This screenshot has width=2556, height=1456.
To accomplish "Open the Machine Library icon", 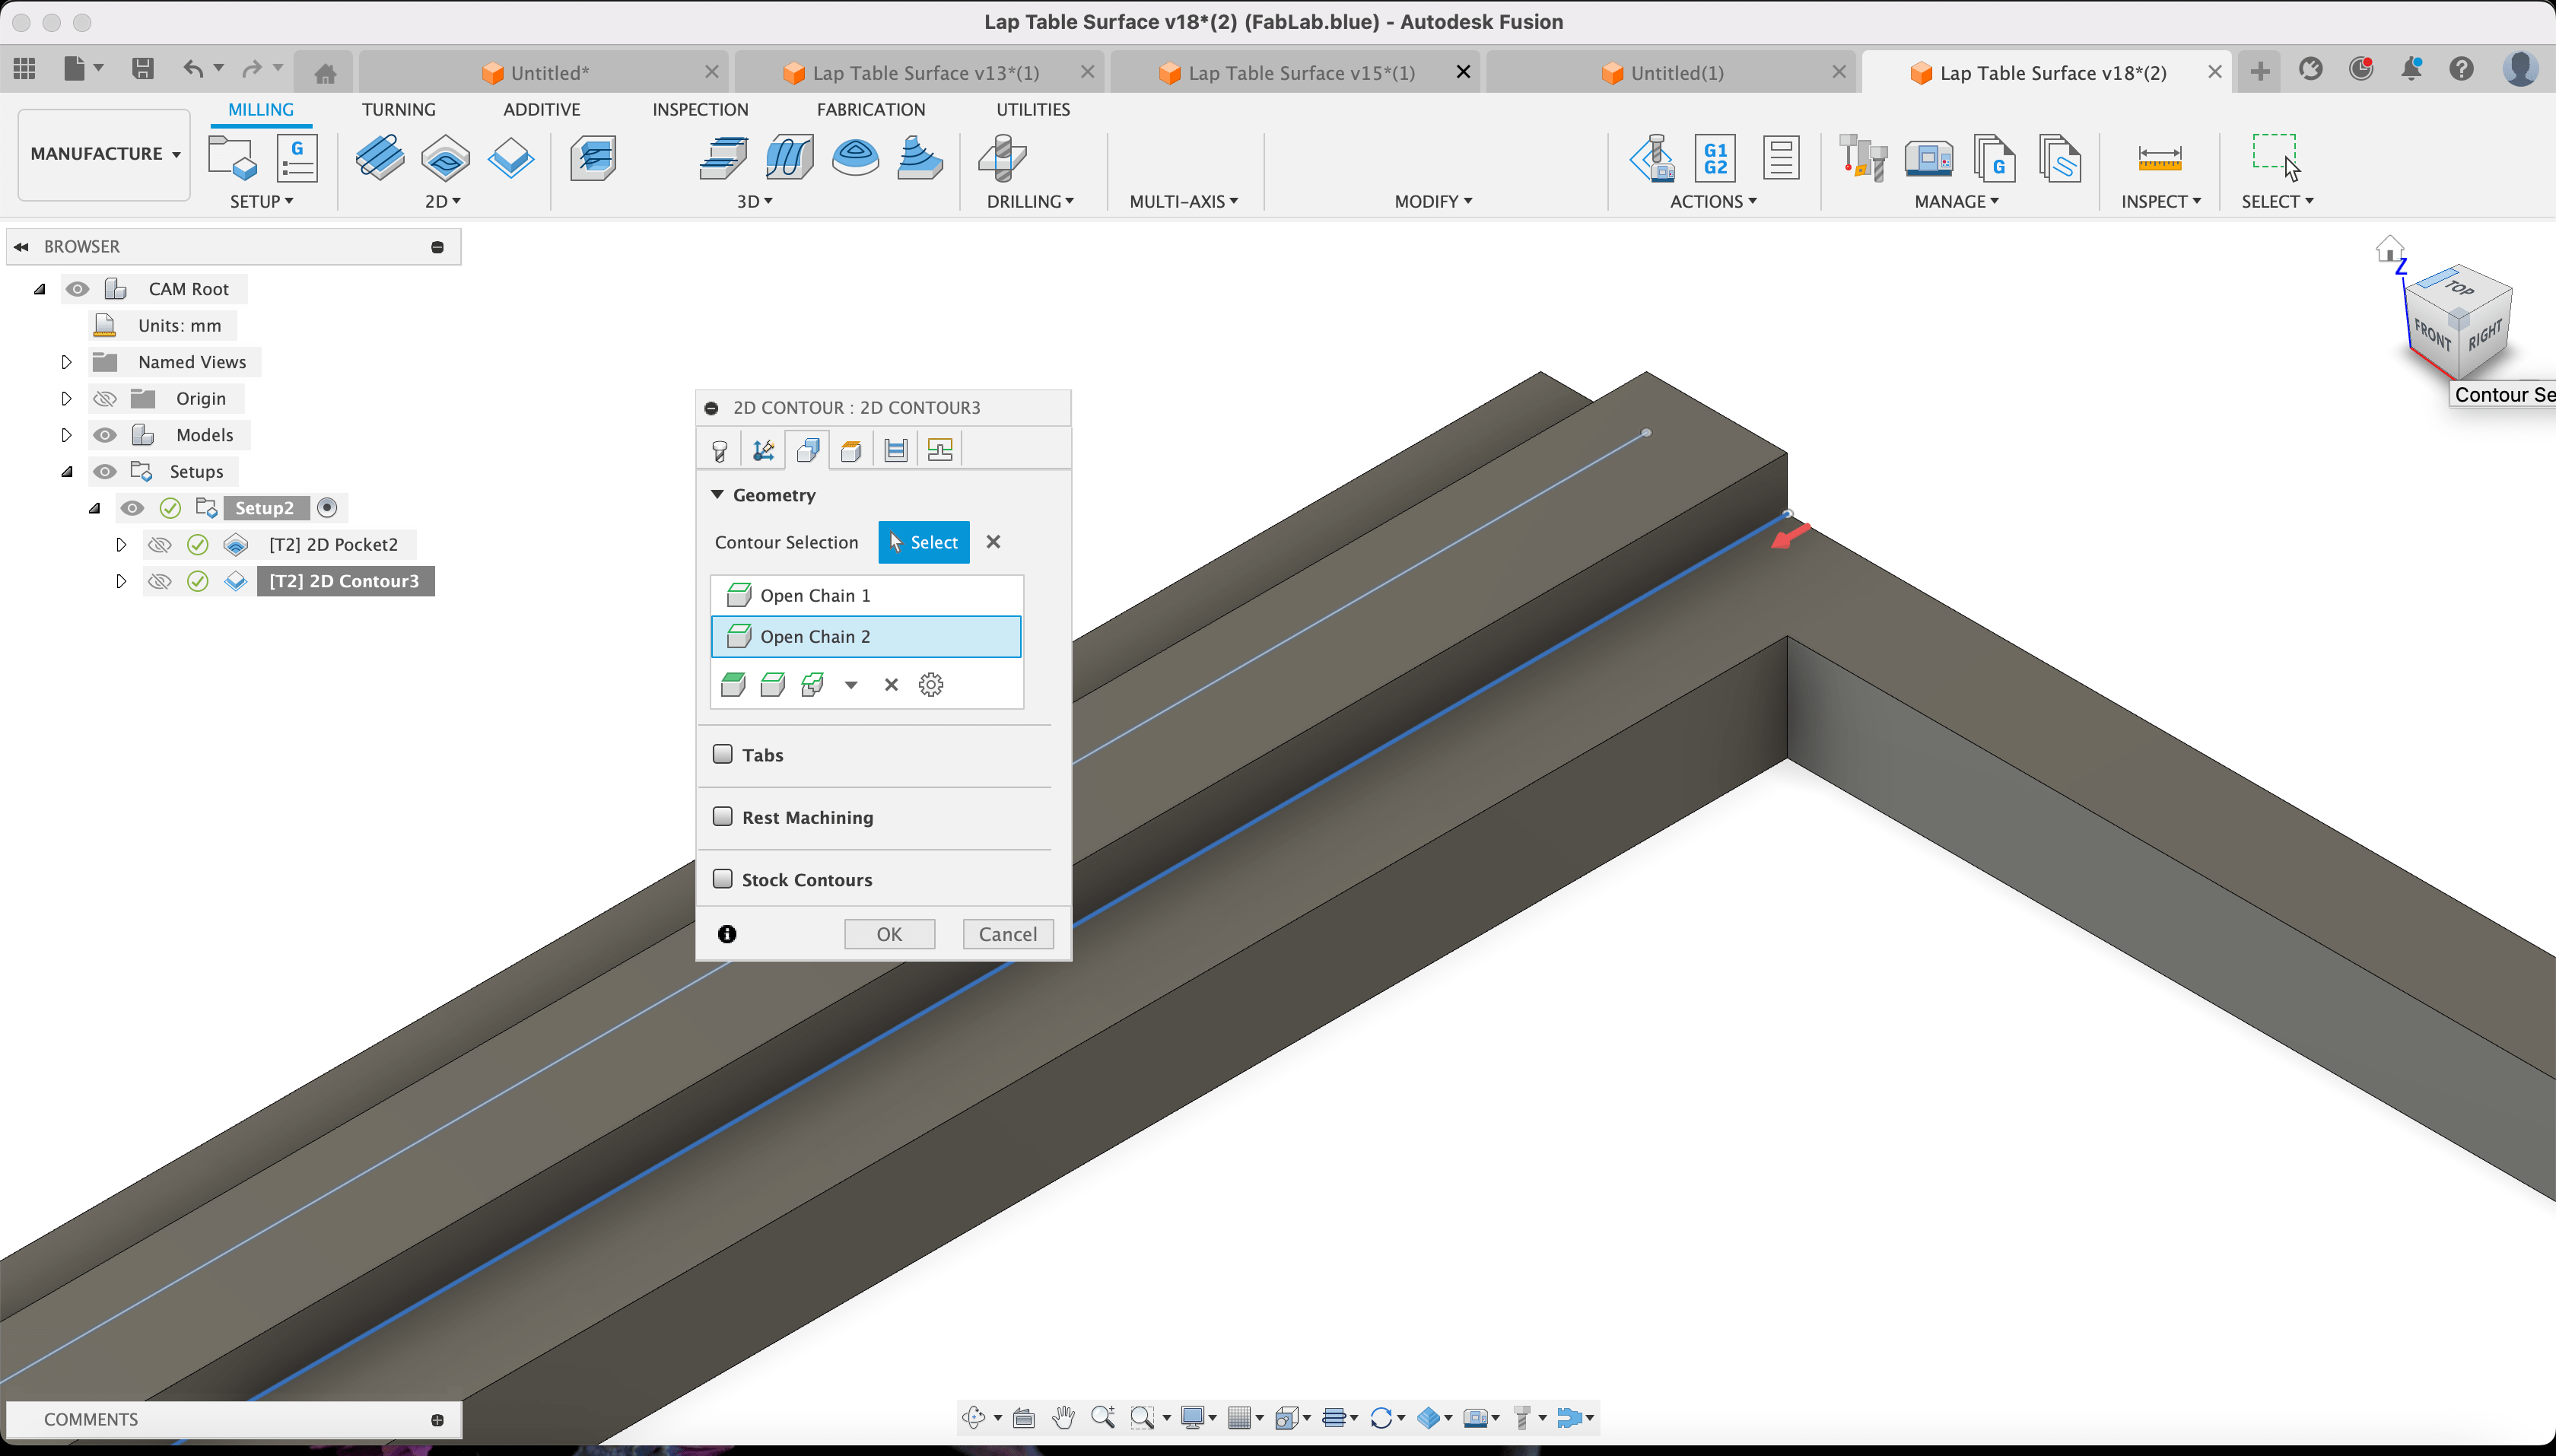I will [x=1929, y=158].
